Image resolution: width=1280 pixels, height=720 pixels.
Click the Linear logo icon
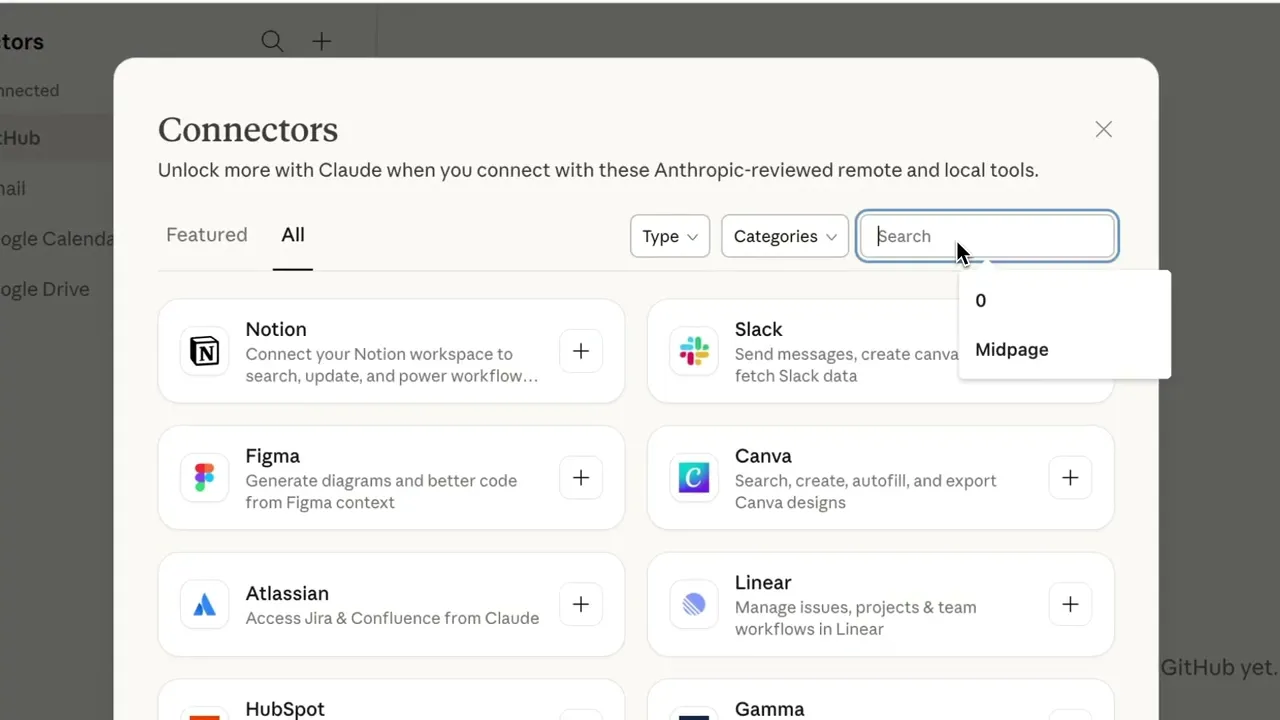point(694,604)
